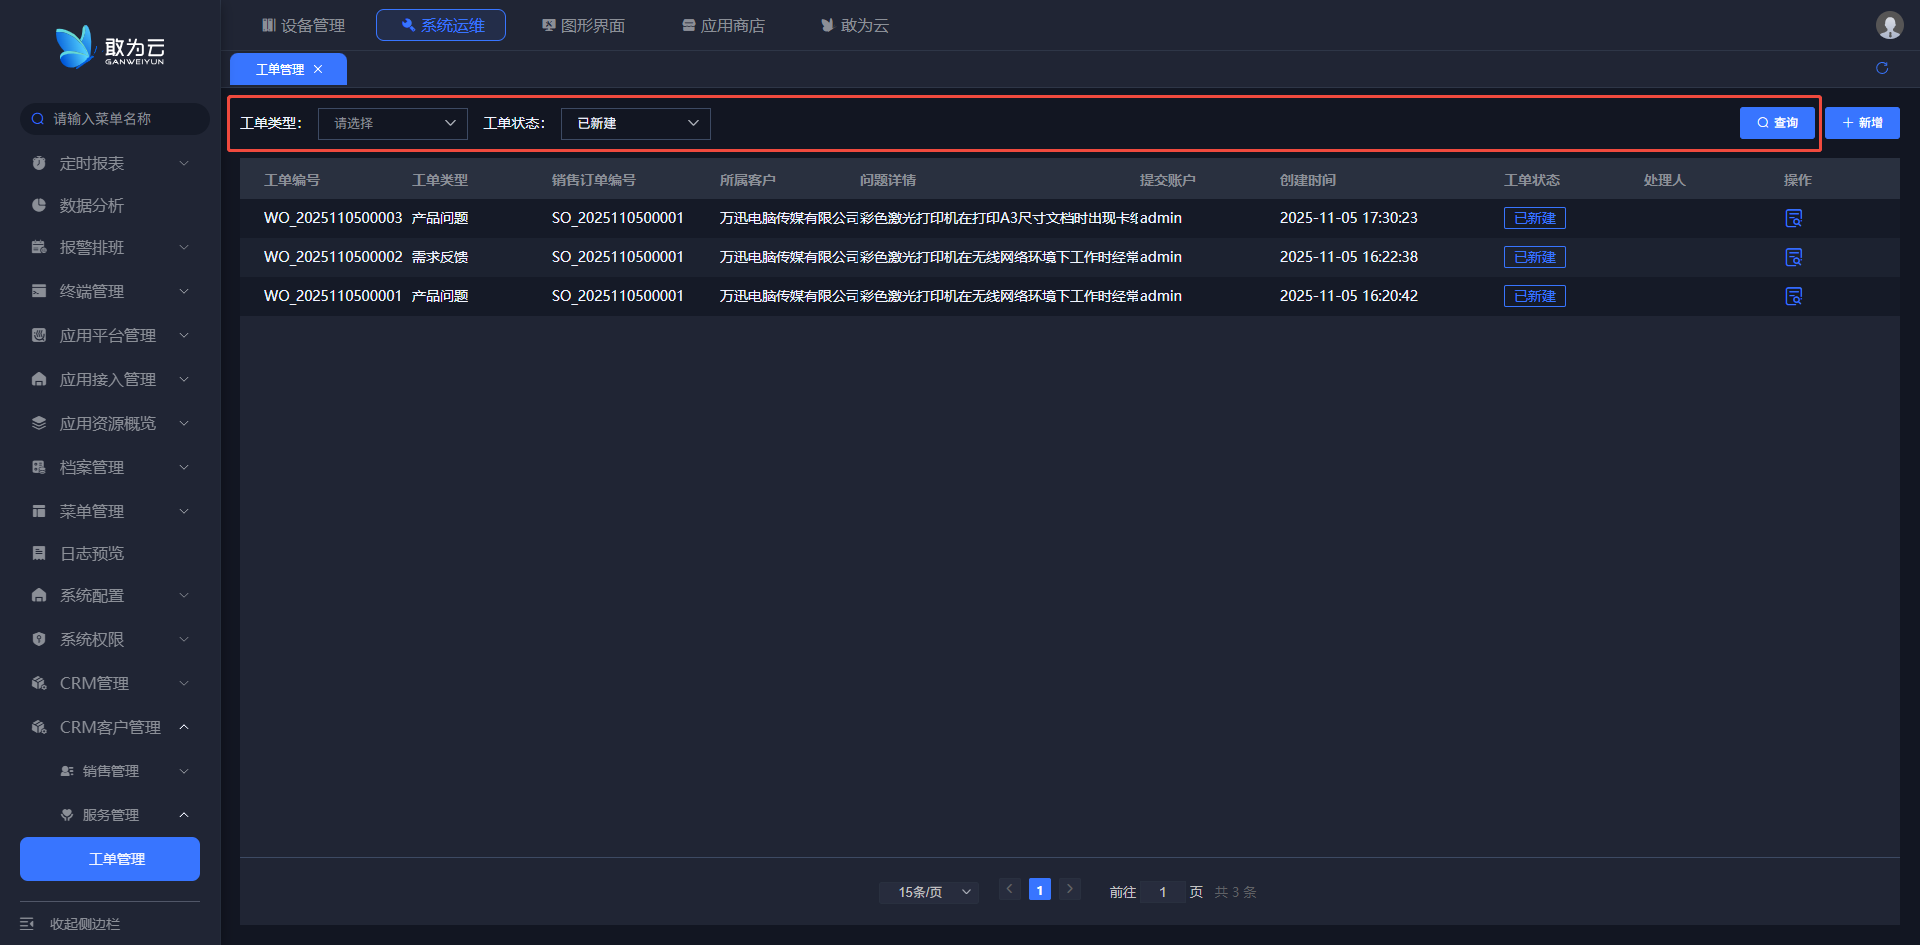Click the 查询 search button

pos(1777,123)
